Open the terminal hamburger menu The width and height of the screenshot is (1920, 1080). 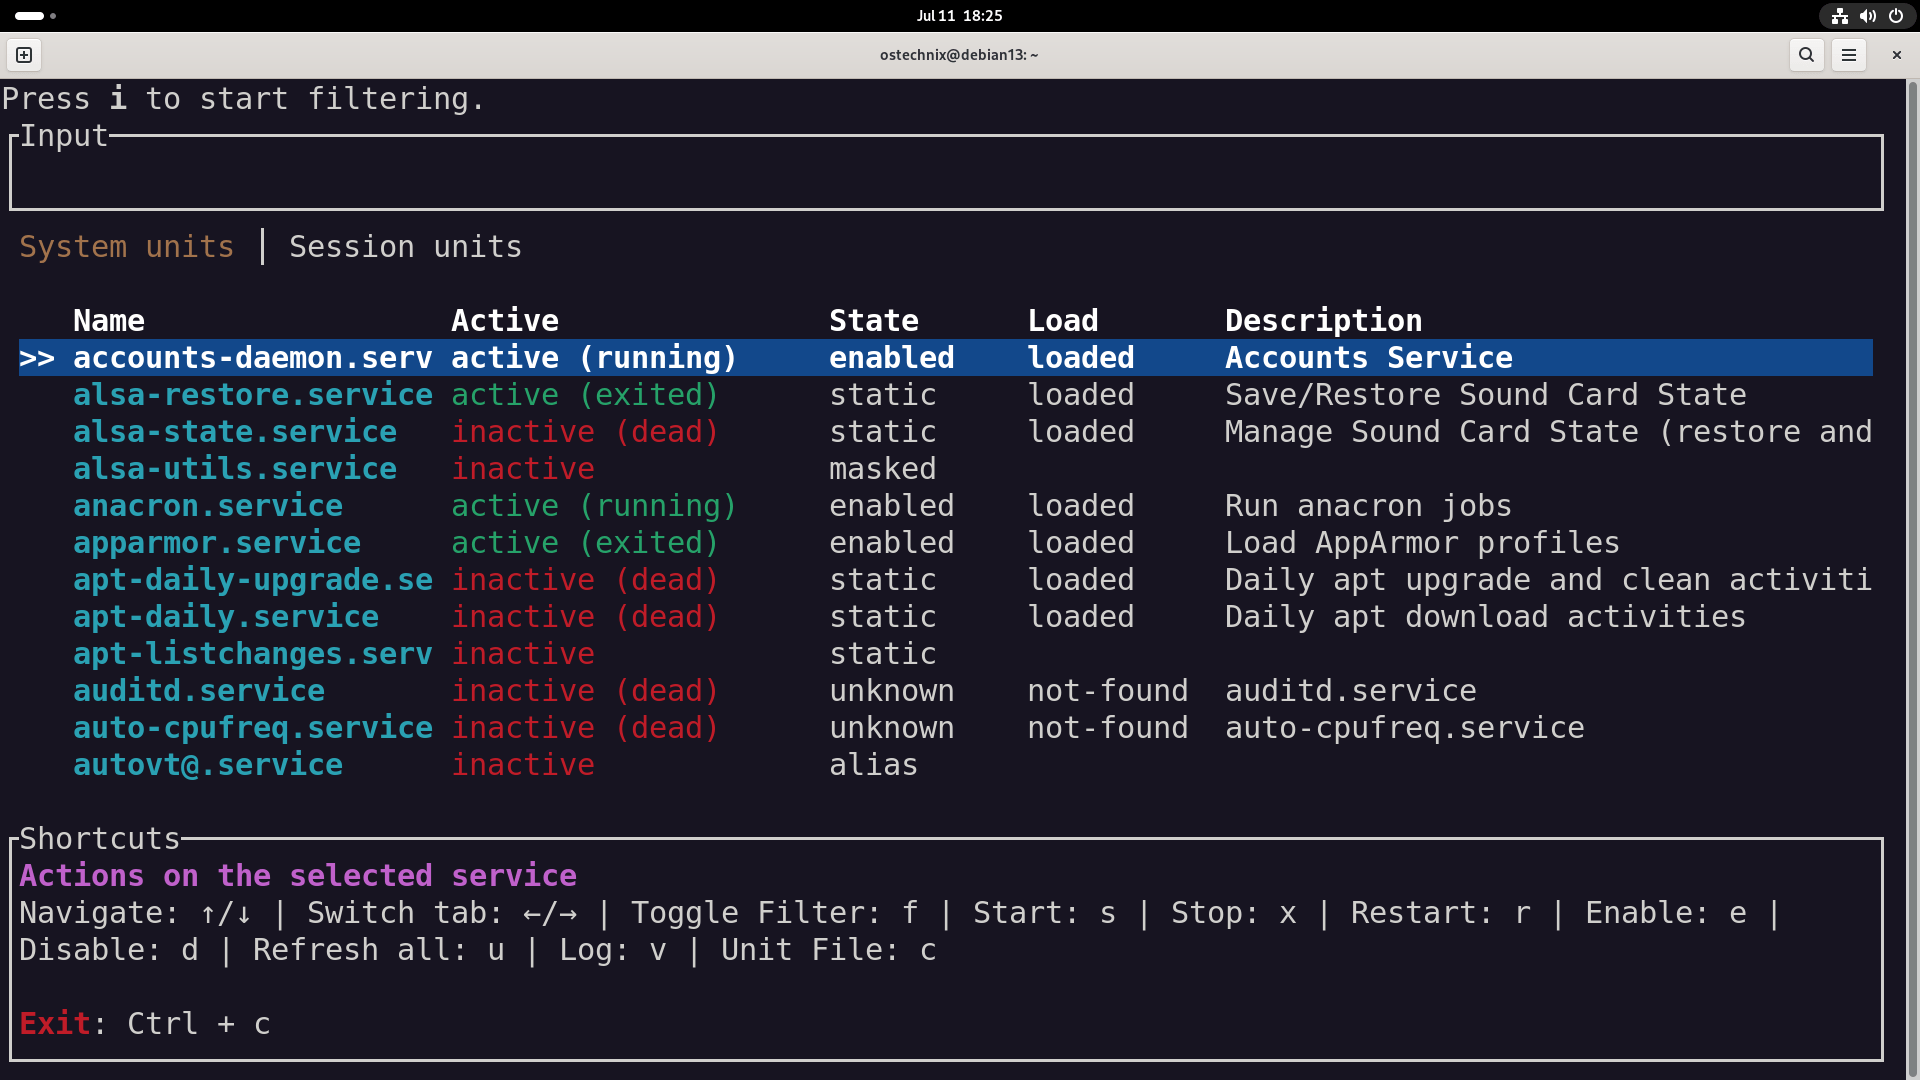click(1850, 55)
